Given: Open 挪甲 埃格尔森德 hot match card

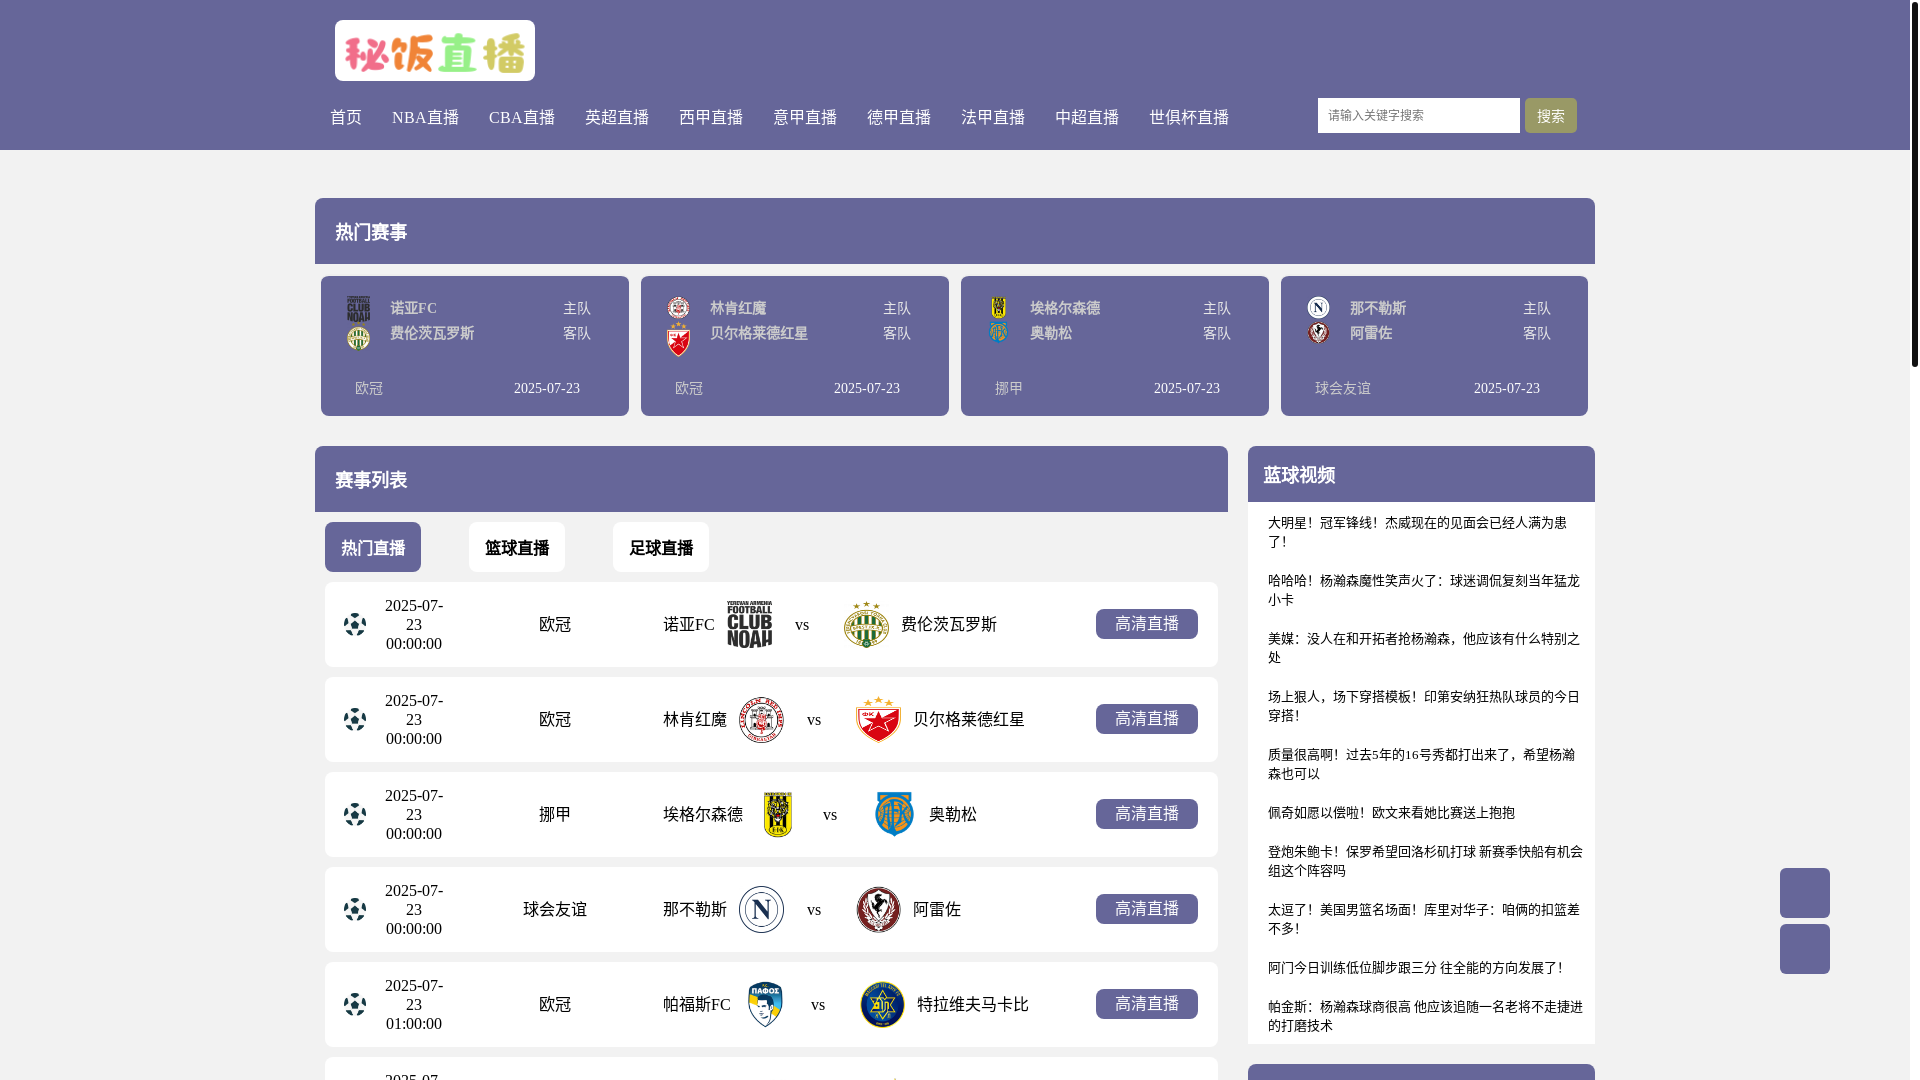Looking at the screenshot, I should (1115, 346).
